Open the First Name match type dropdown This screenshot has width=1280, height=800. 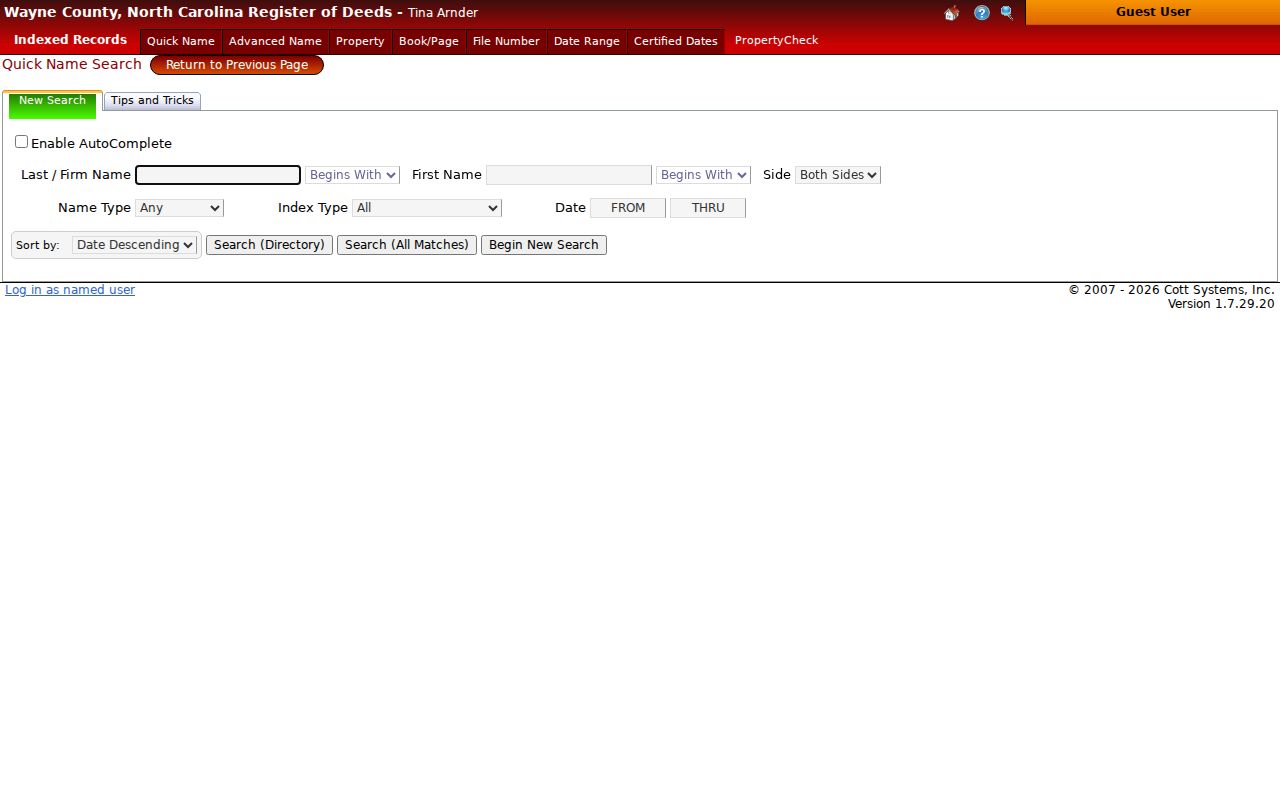coord(703,175)
